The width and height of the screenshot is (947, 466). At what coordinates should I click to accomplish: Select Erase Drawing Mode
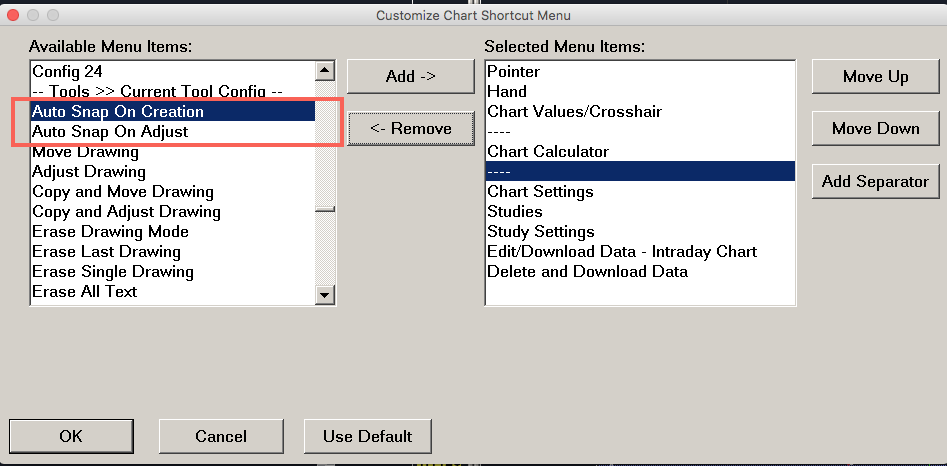[x=173, y=231]
